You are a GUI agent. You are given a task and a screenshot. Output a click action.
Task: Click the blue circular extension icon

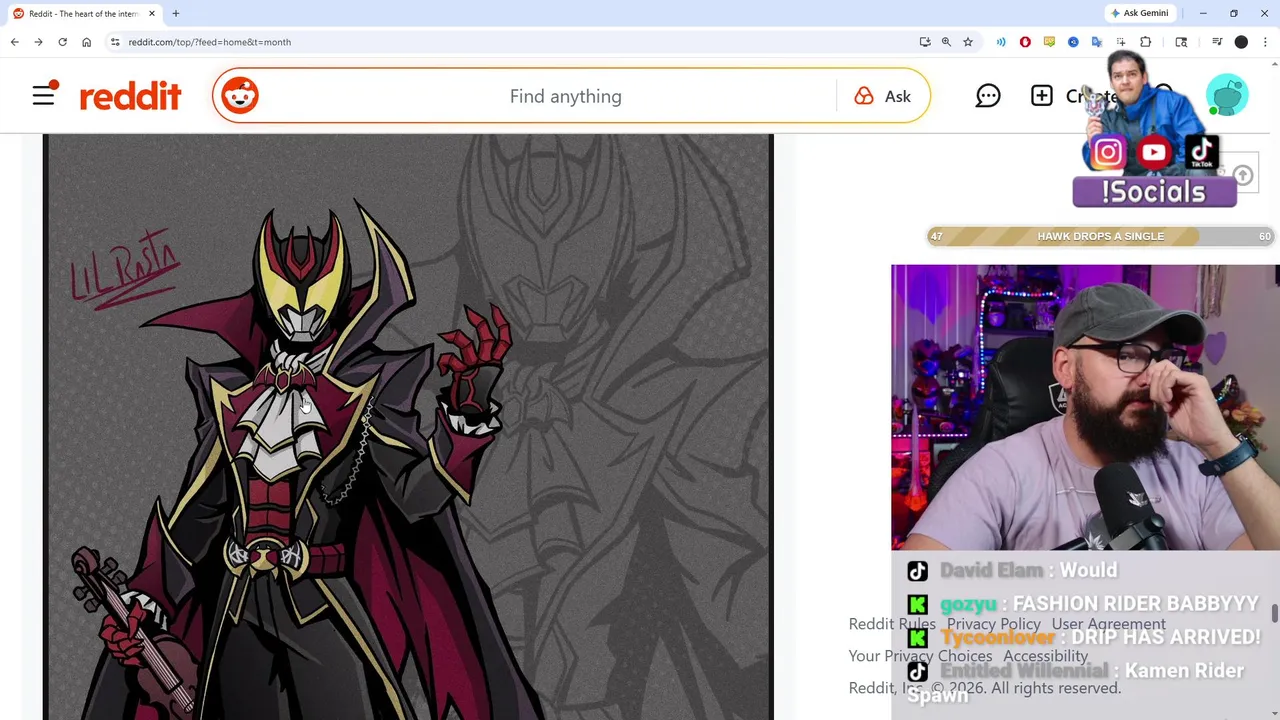tap(1073, 42)
